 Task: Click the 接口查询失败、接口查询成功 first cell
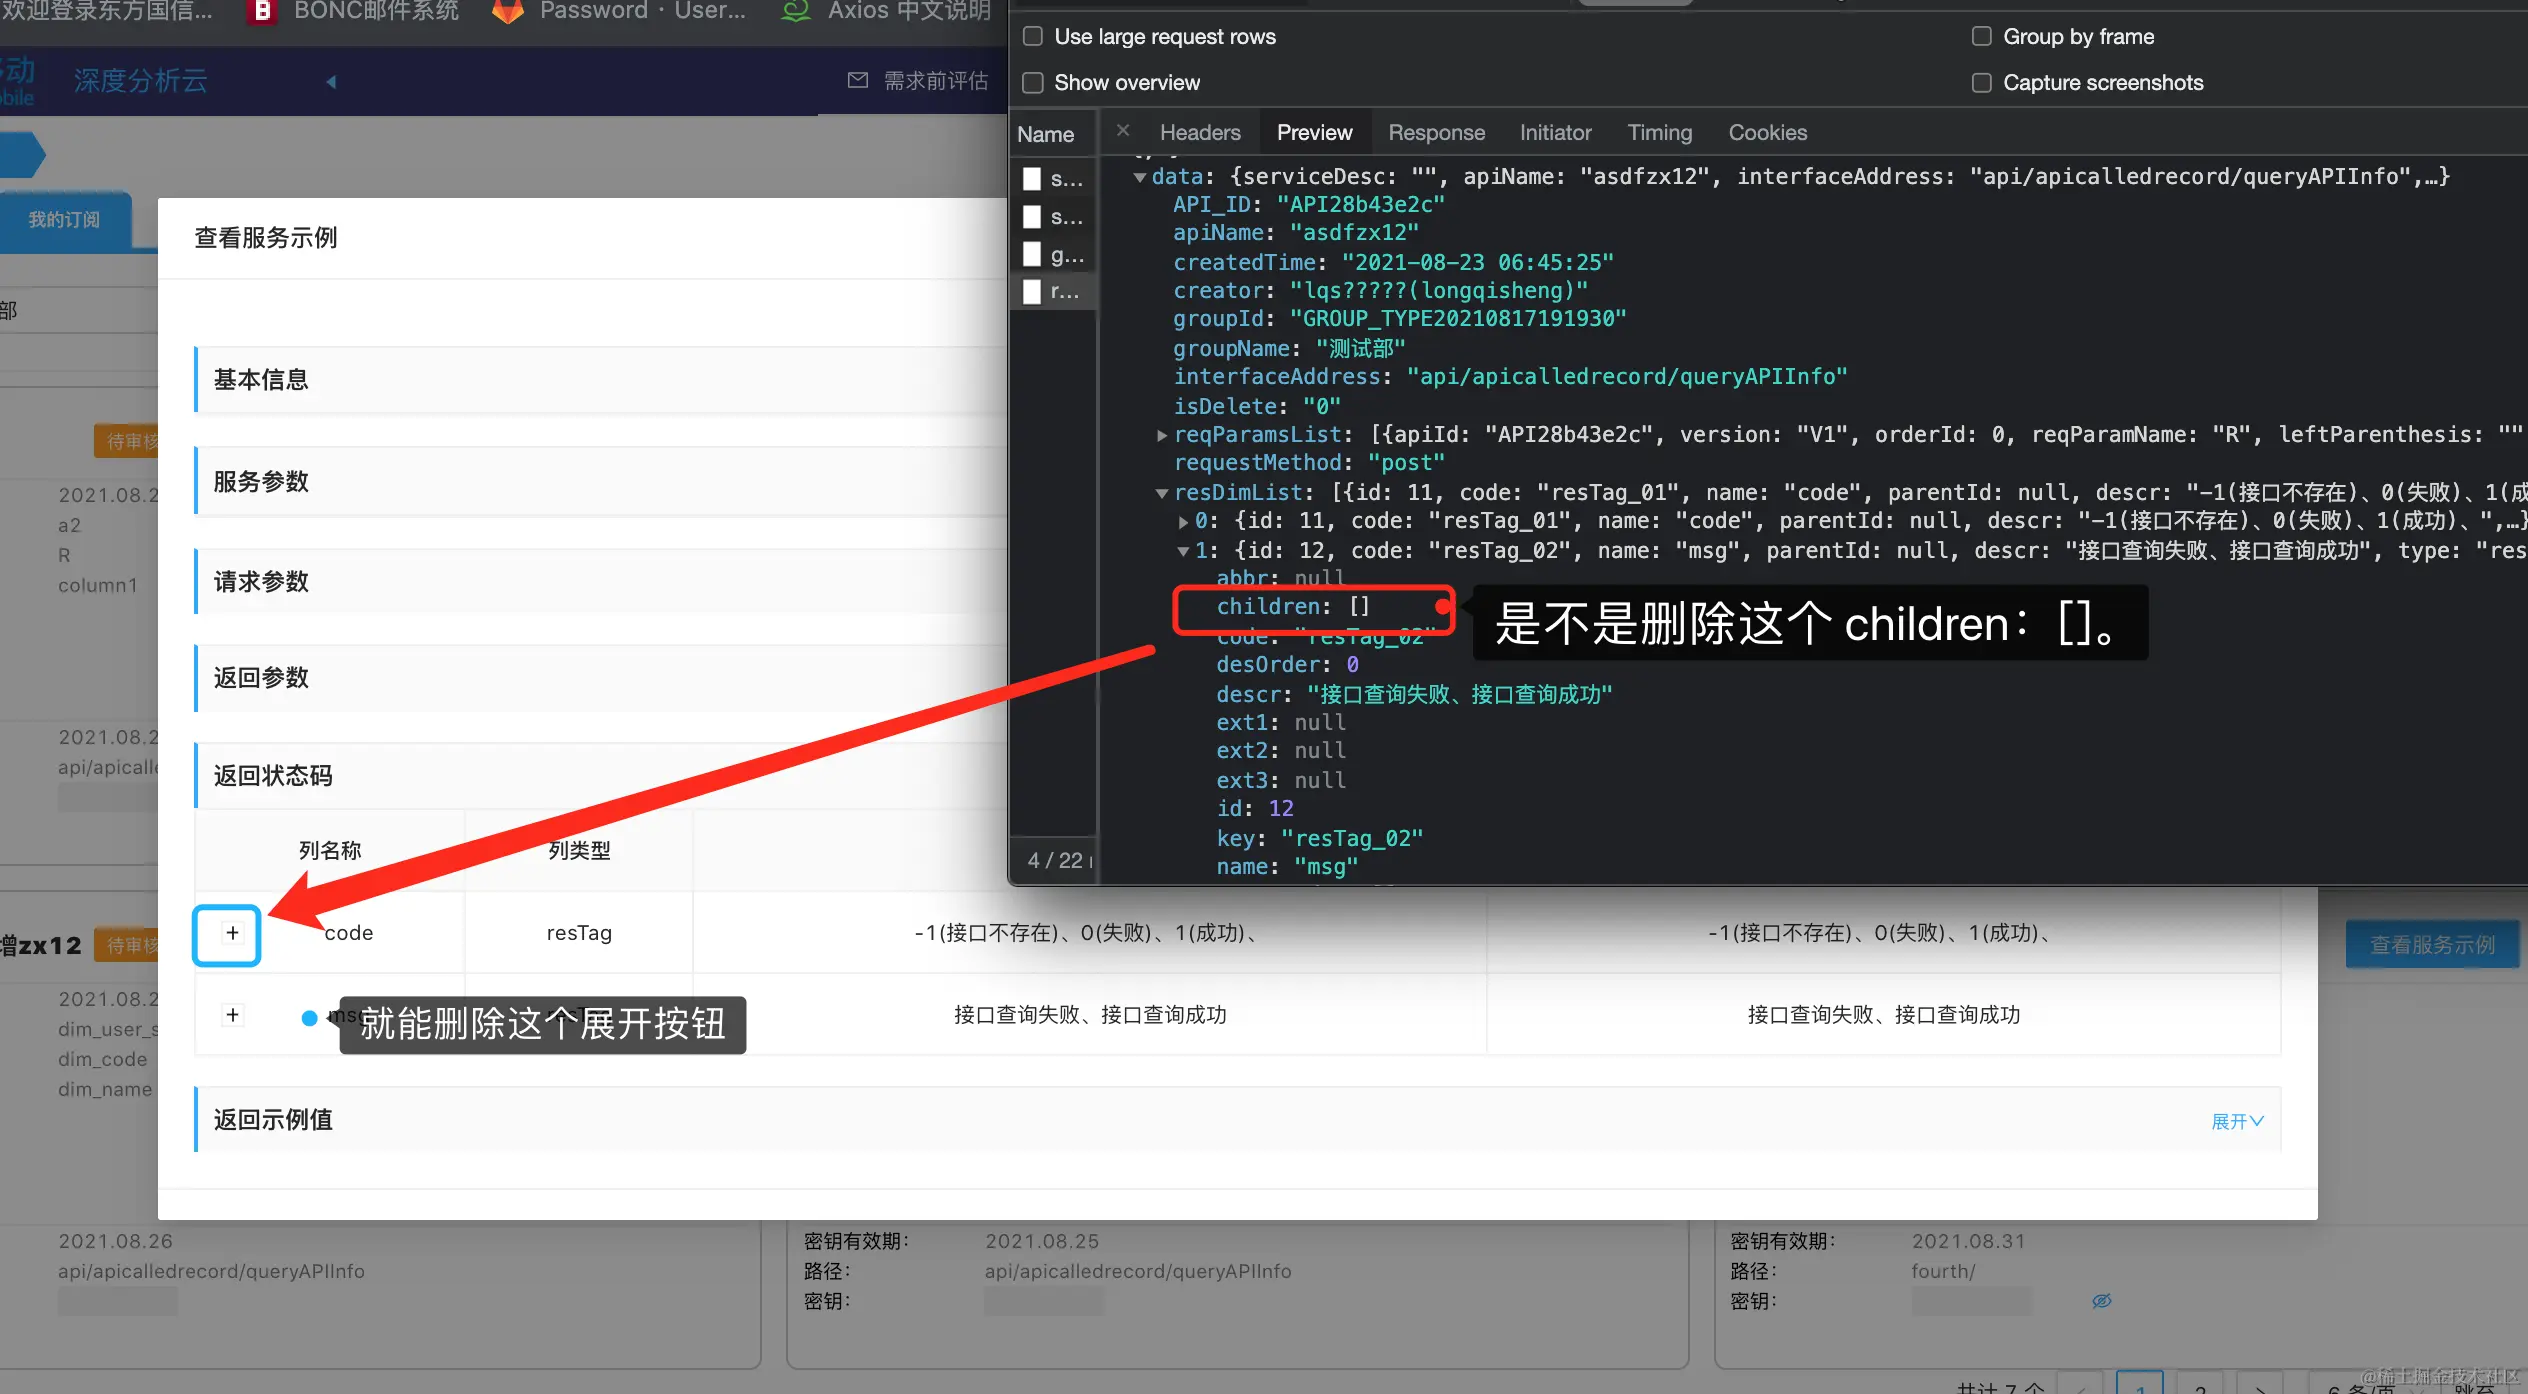(1090, 1015)
